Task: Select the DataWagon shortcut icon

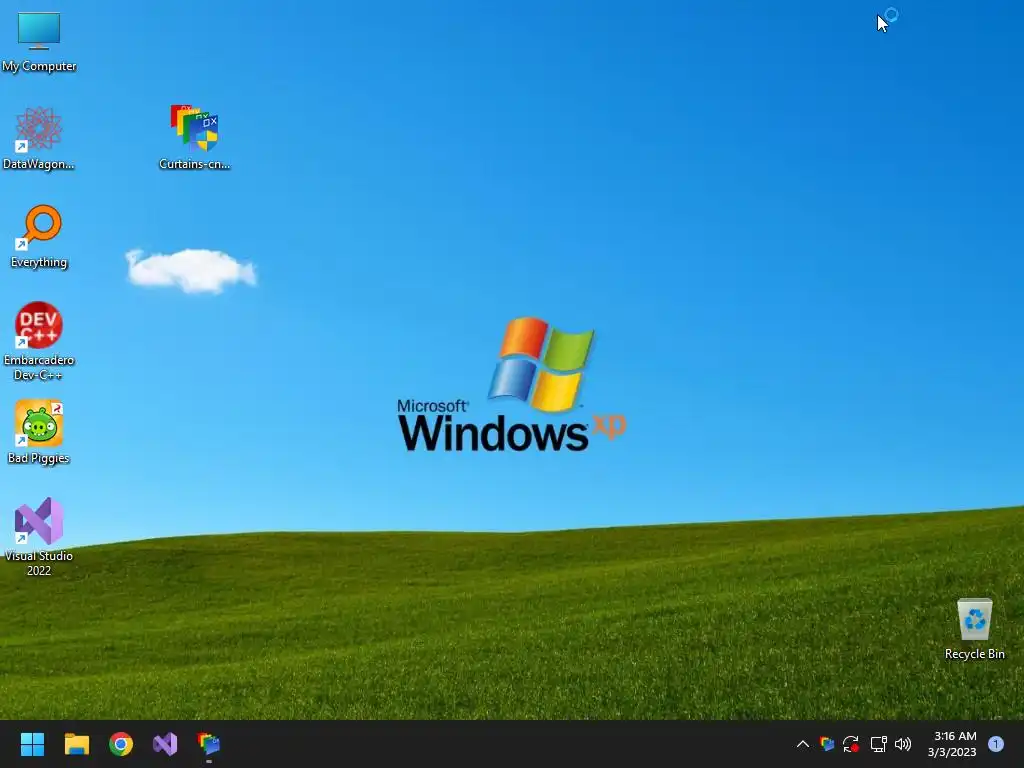Action: 39,138
